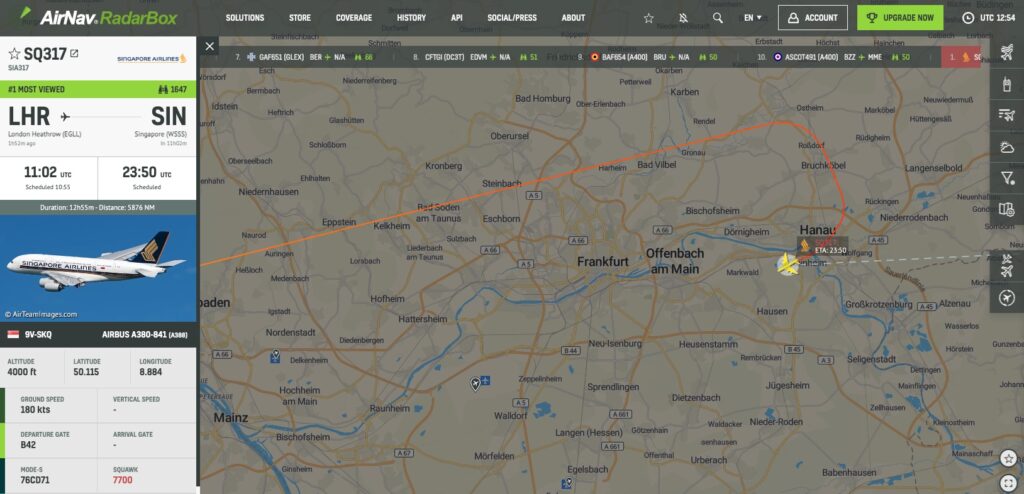This screenshot has height=494, width=1024.
Task: Select the yellow SQ317 aircraft on map
Action: (788, 265)
